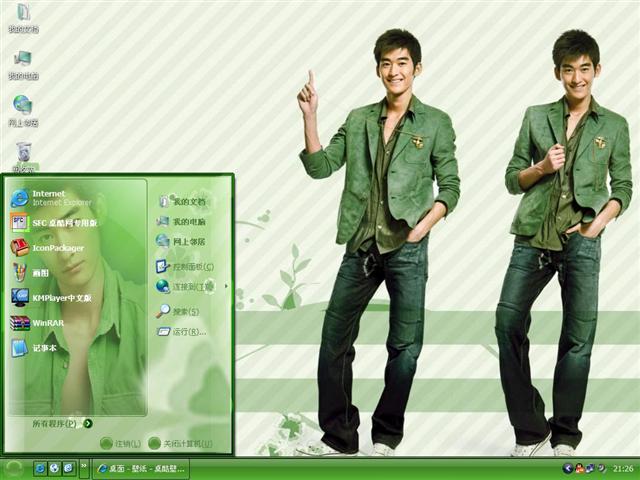Switch to 桌面 - 壁纸 taskbar window button
640x480 pixels.
(x=141, y=469)
